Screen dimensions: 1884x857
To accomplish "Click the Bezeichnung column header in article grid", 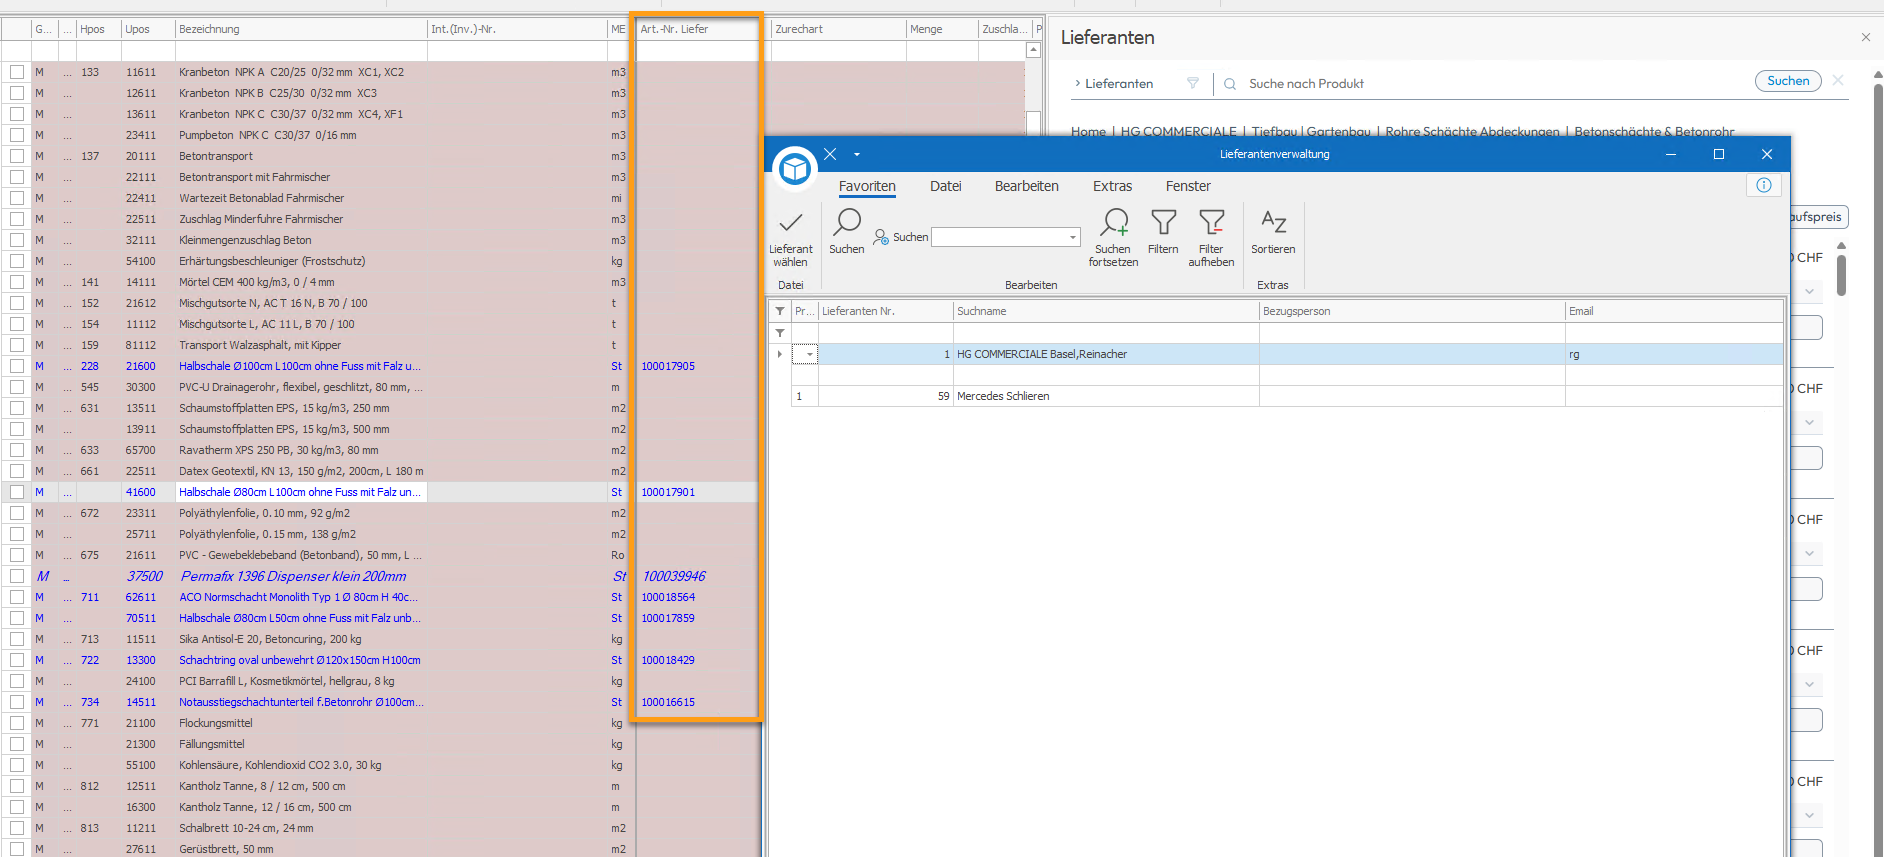I will coord(301,29).
